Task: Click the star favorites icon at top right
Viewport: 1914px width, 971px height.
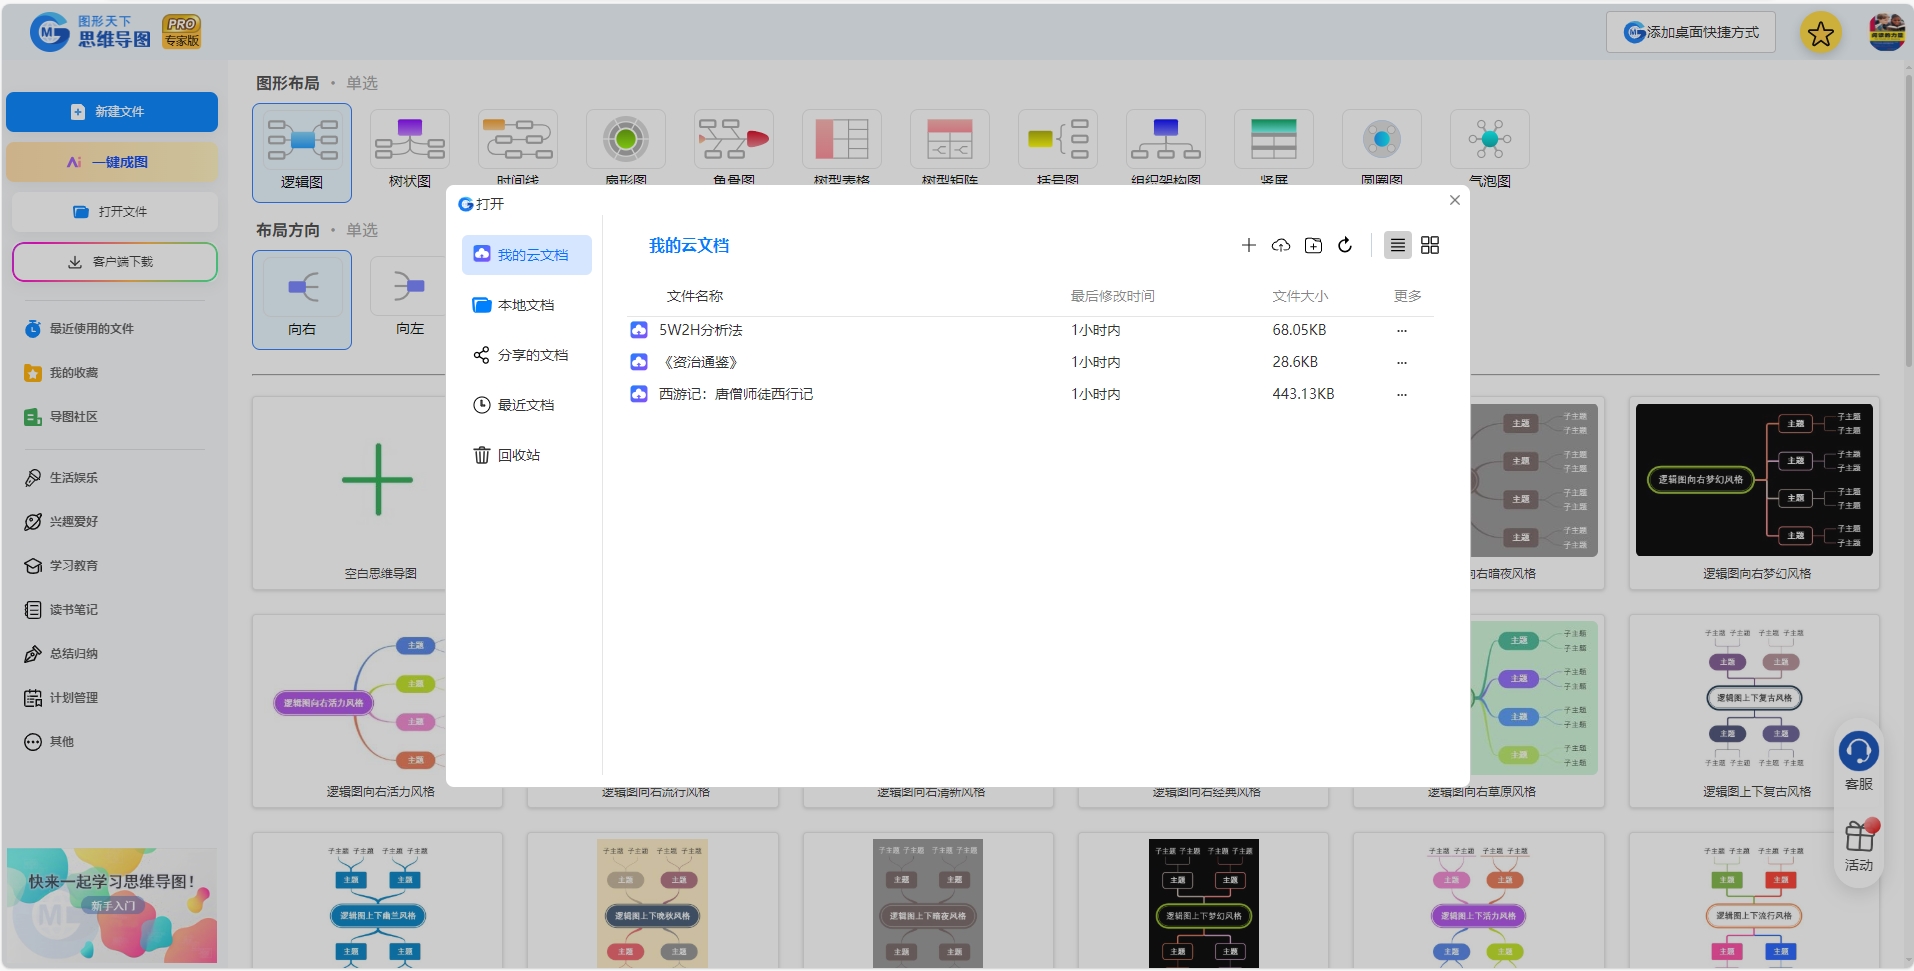Action: coord(1821,33)
